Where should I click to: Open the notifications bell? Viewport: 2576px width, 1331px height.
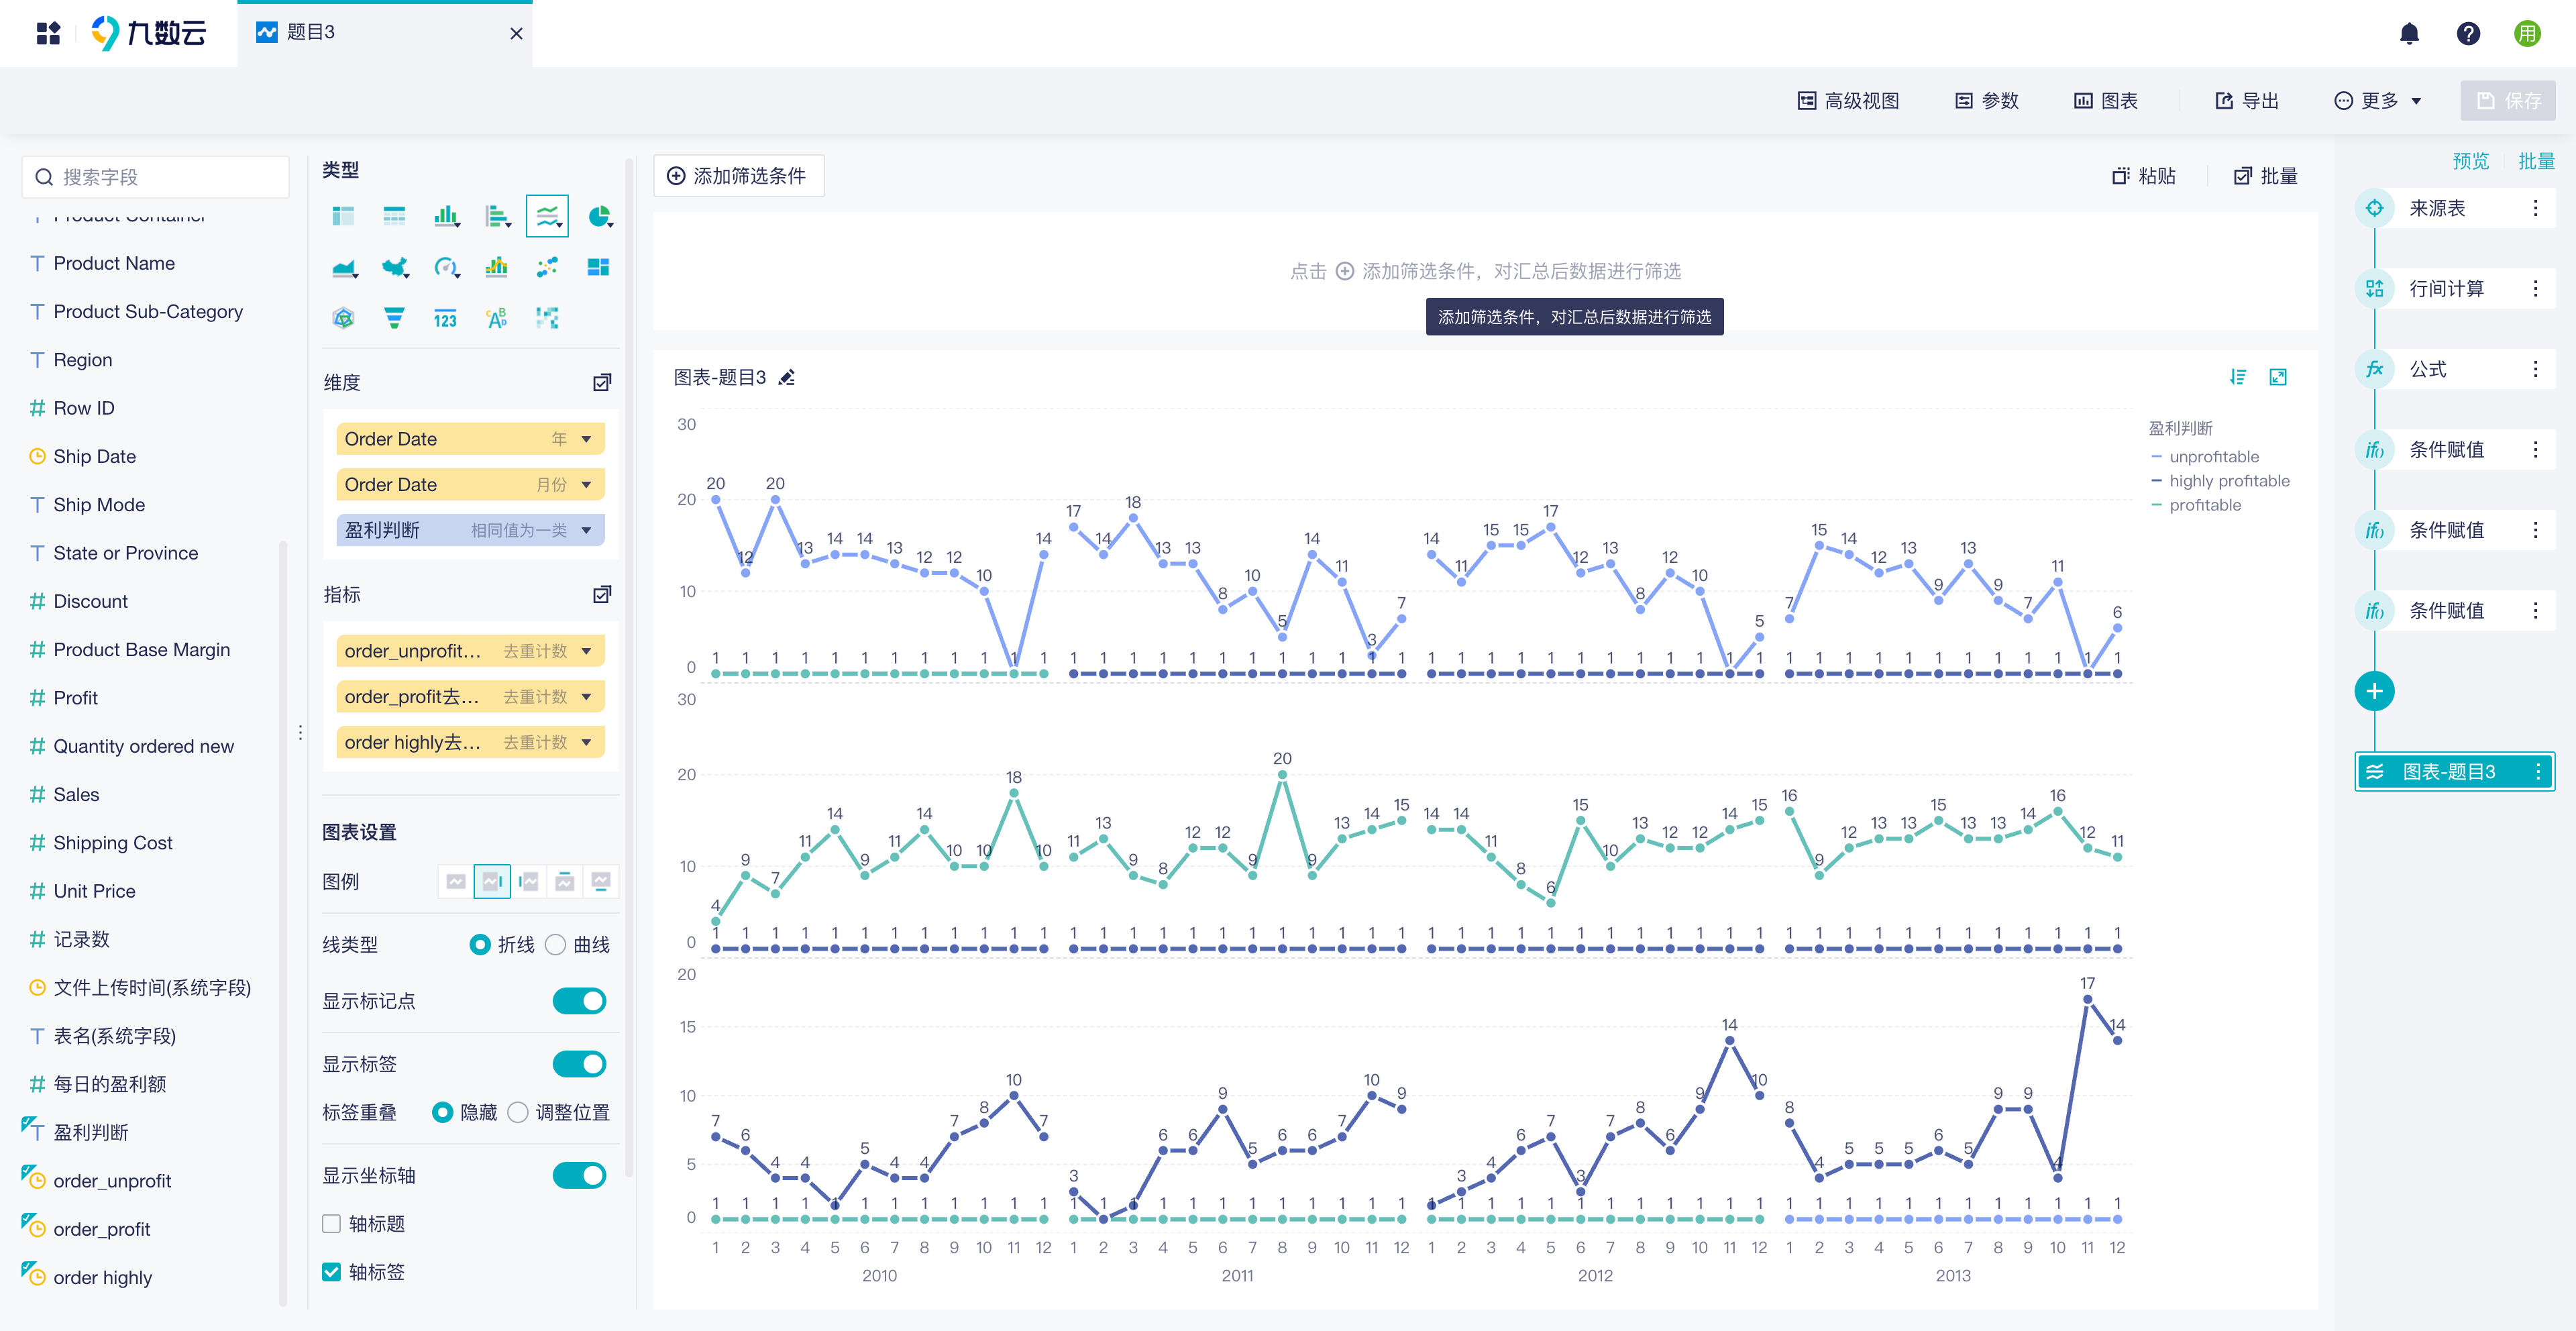[x=2409, y=34]
